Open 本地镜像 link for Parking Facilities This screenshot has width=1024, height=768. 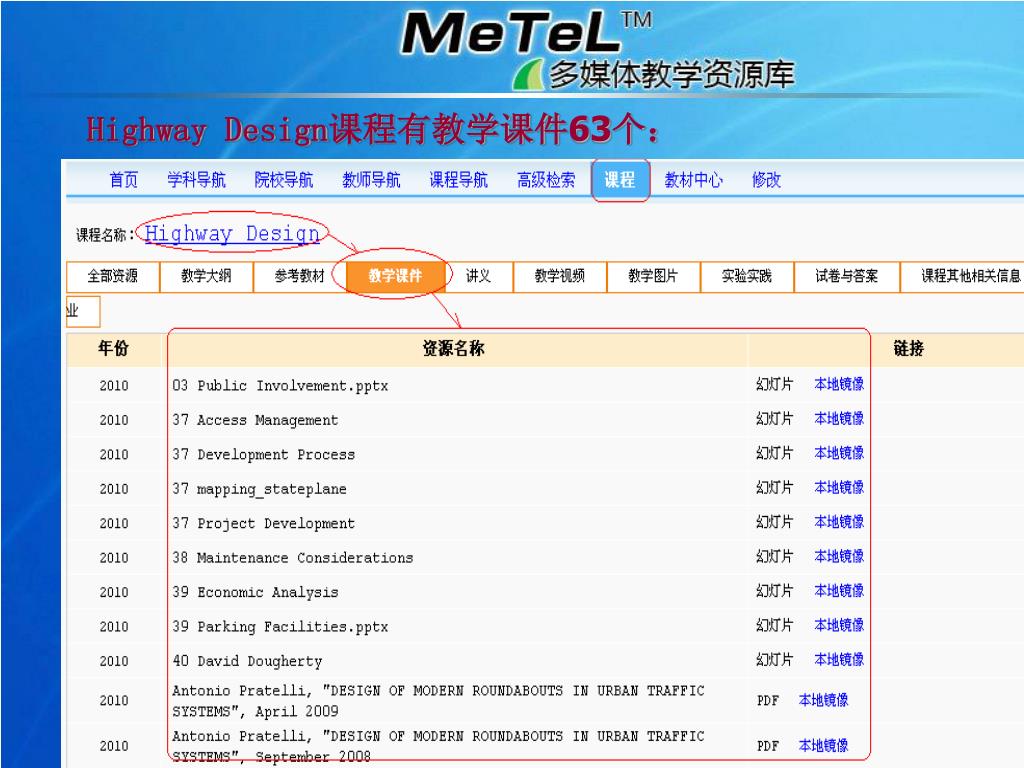[839, 626]
